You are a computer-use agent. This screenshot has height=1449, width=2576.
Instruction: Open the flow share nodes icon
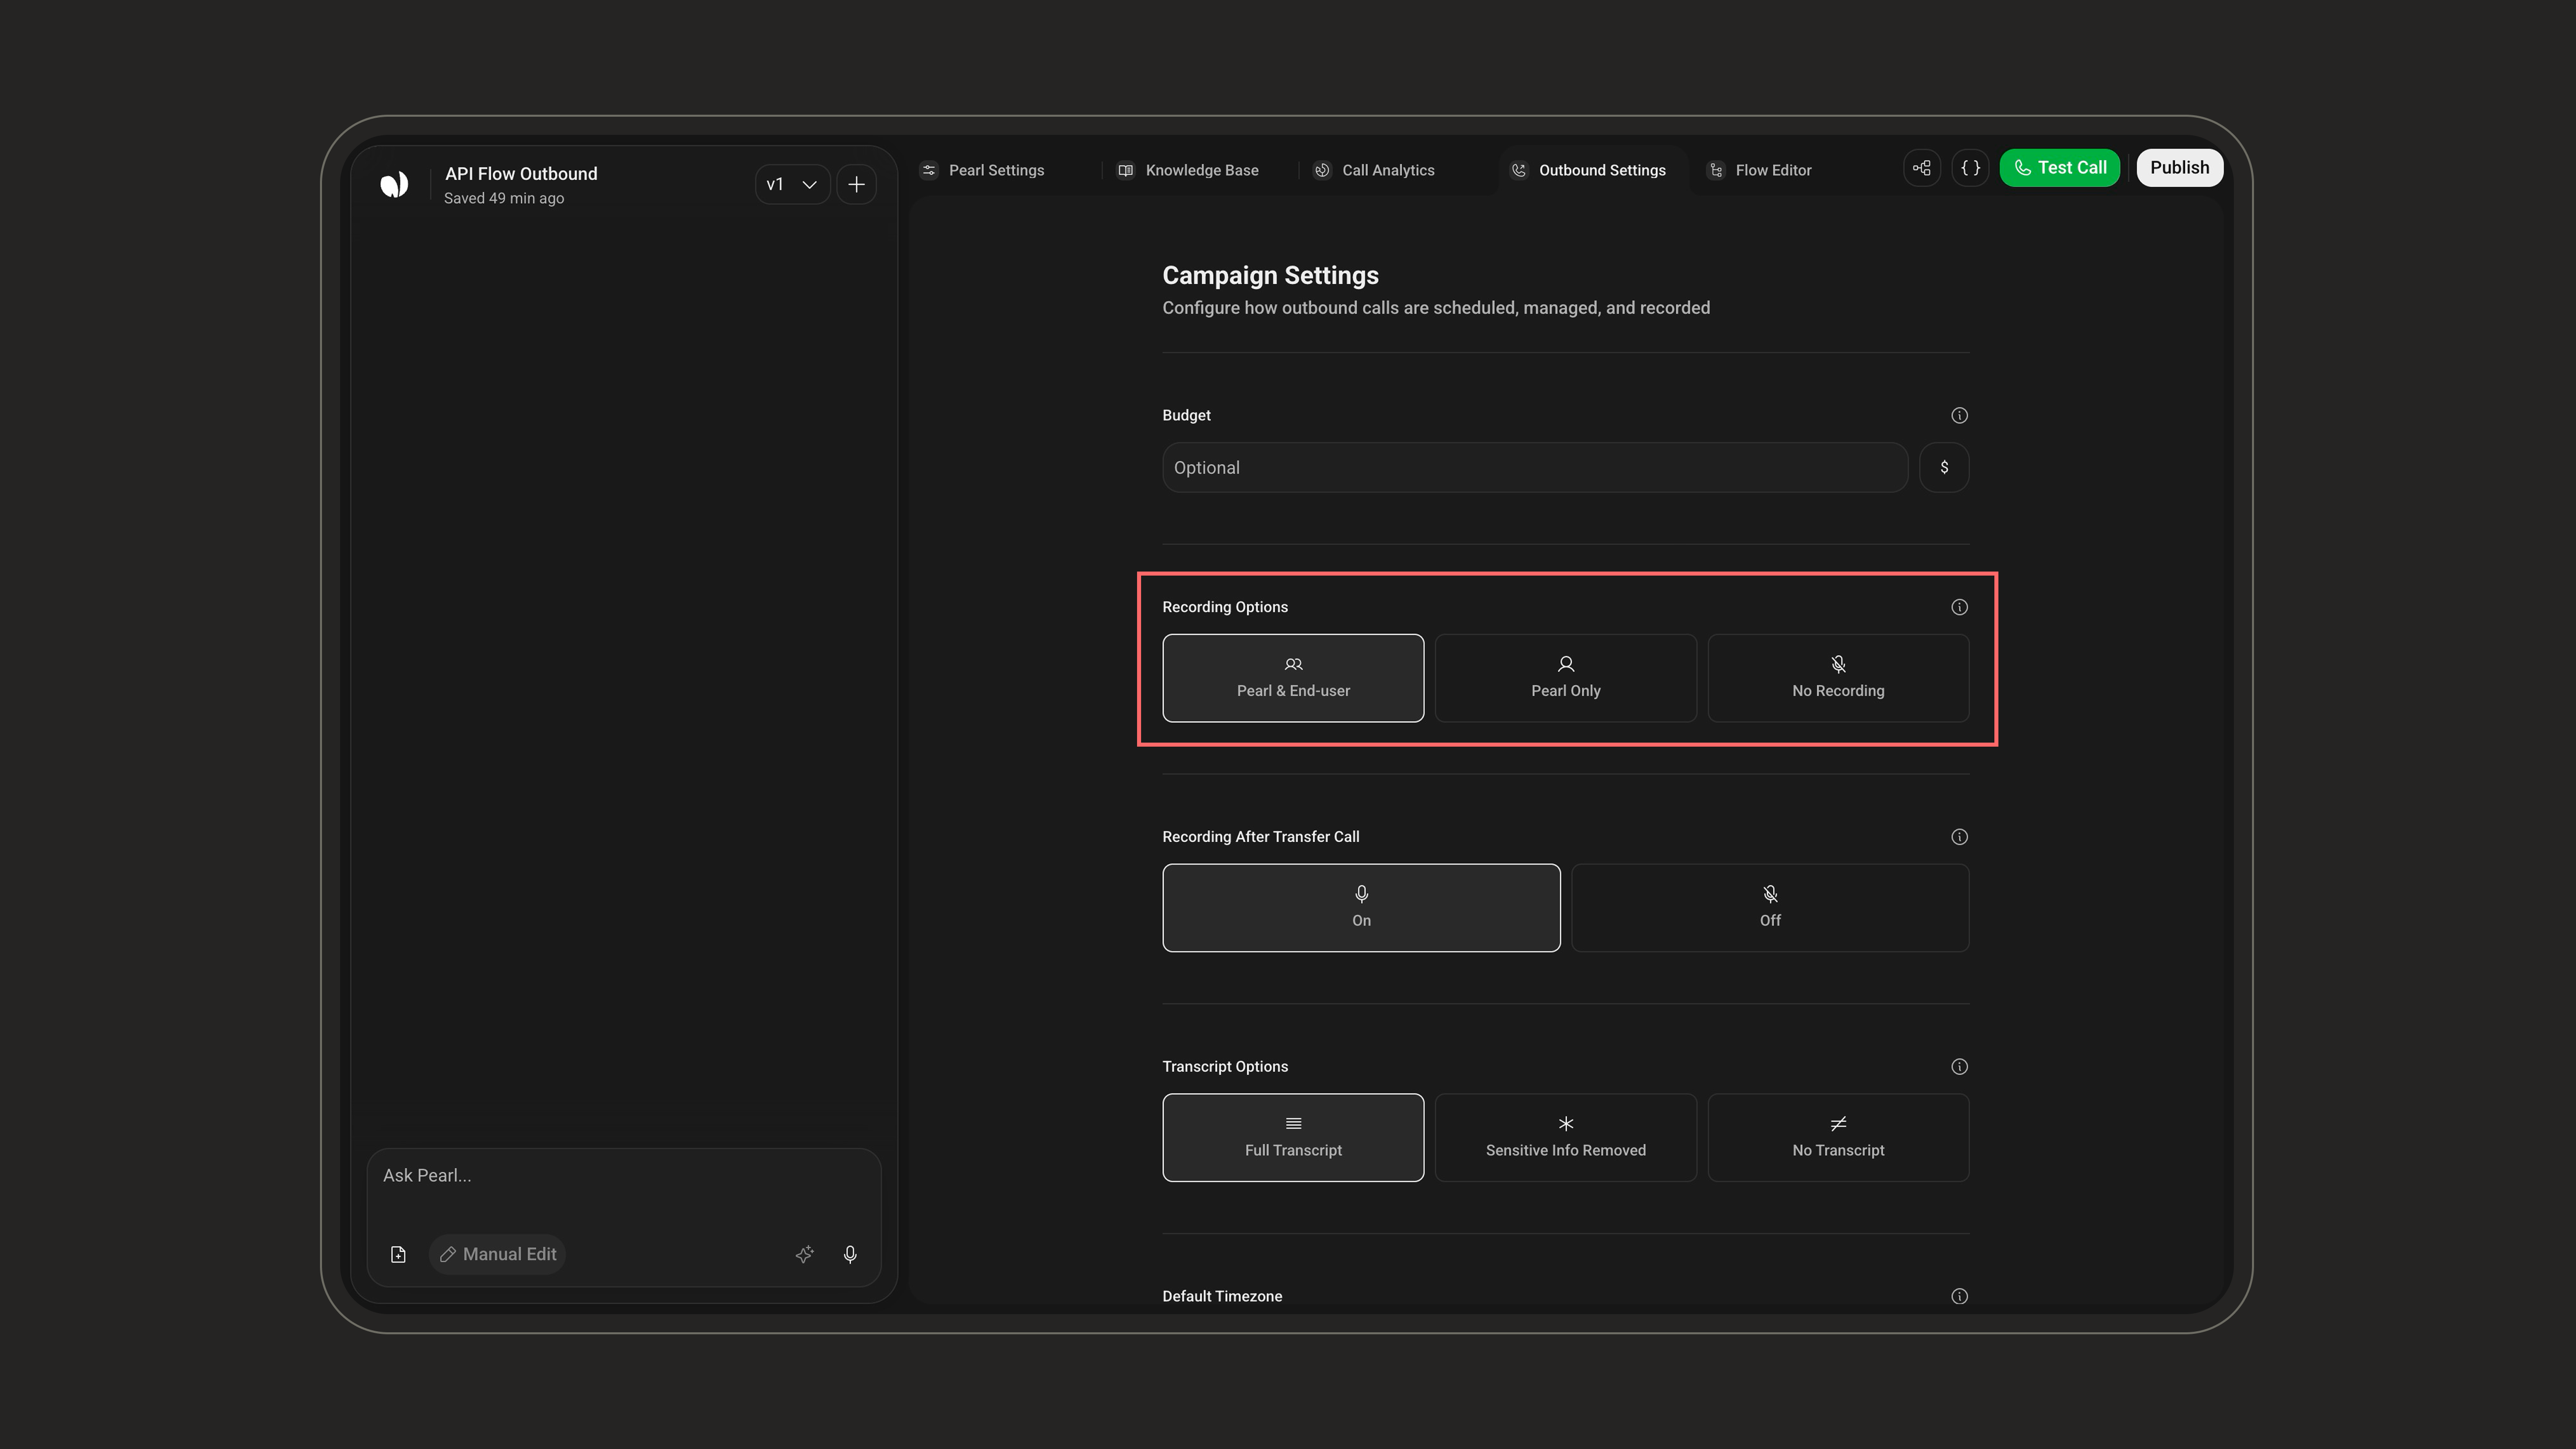pyautogui.click(x=1922, y=168)
